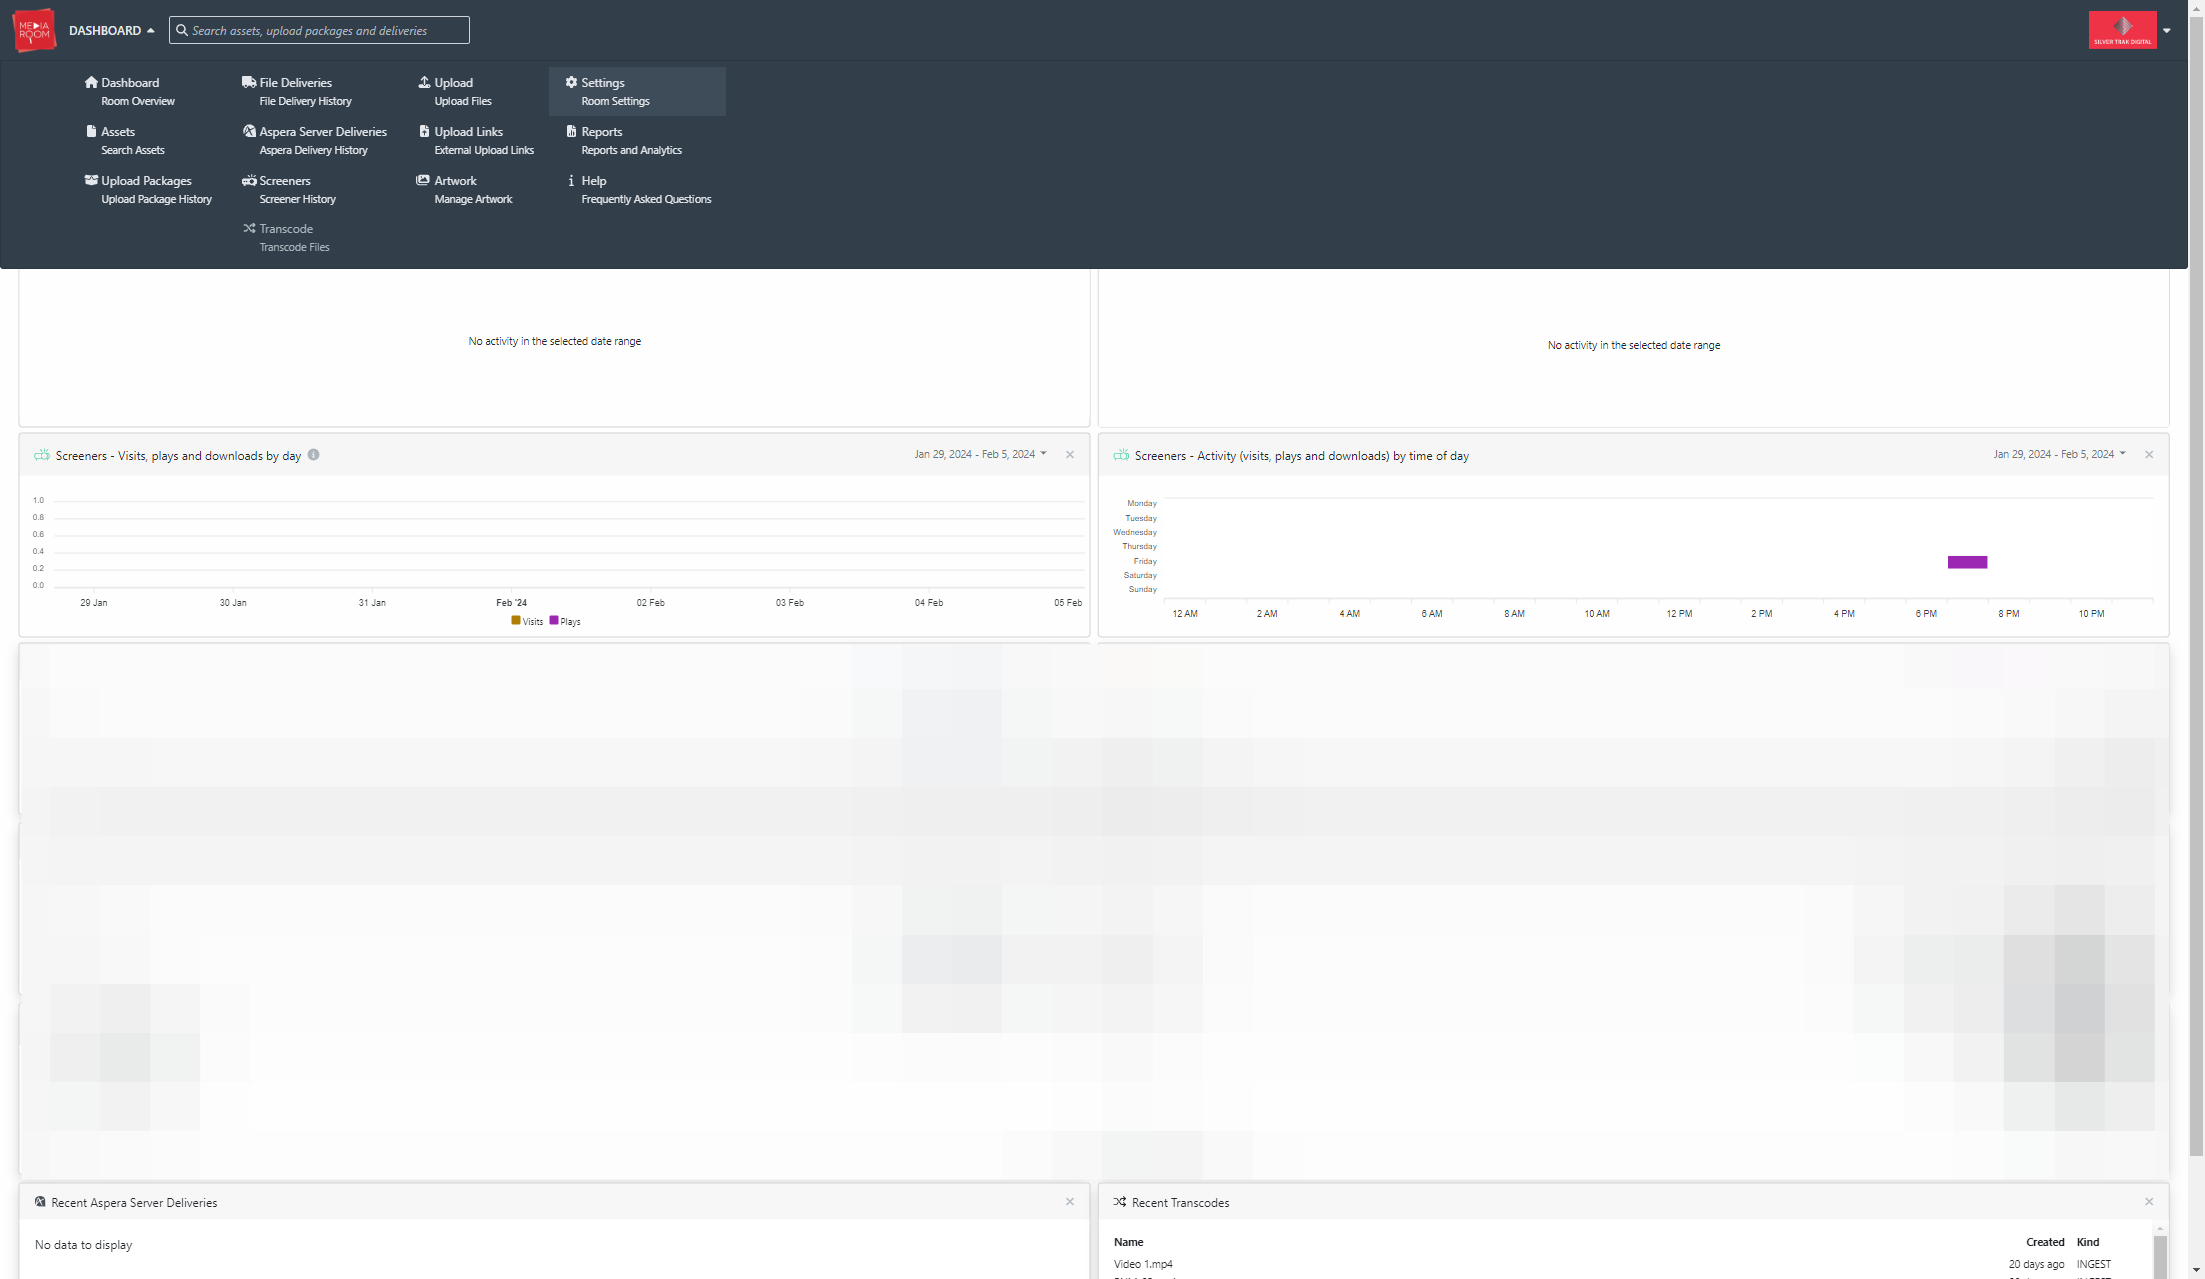
Task: Open Screener History link
Action: pyautogui.click(x=297, y=199)
